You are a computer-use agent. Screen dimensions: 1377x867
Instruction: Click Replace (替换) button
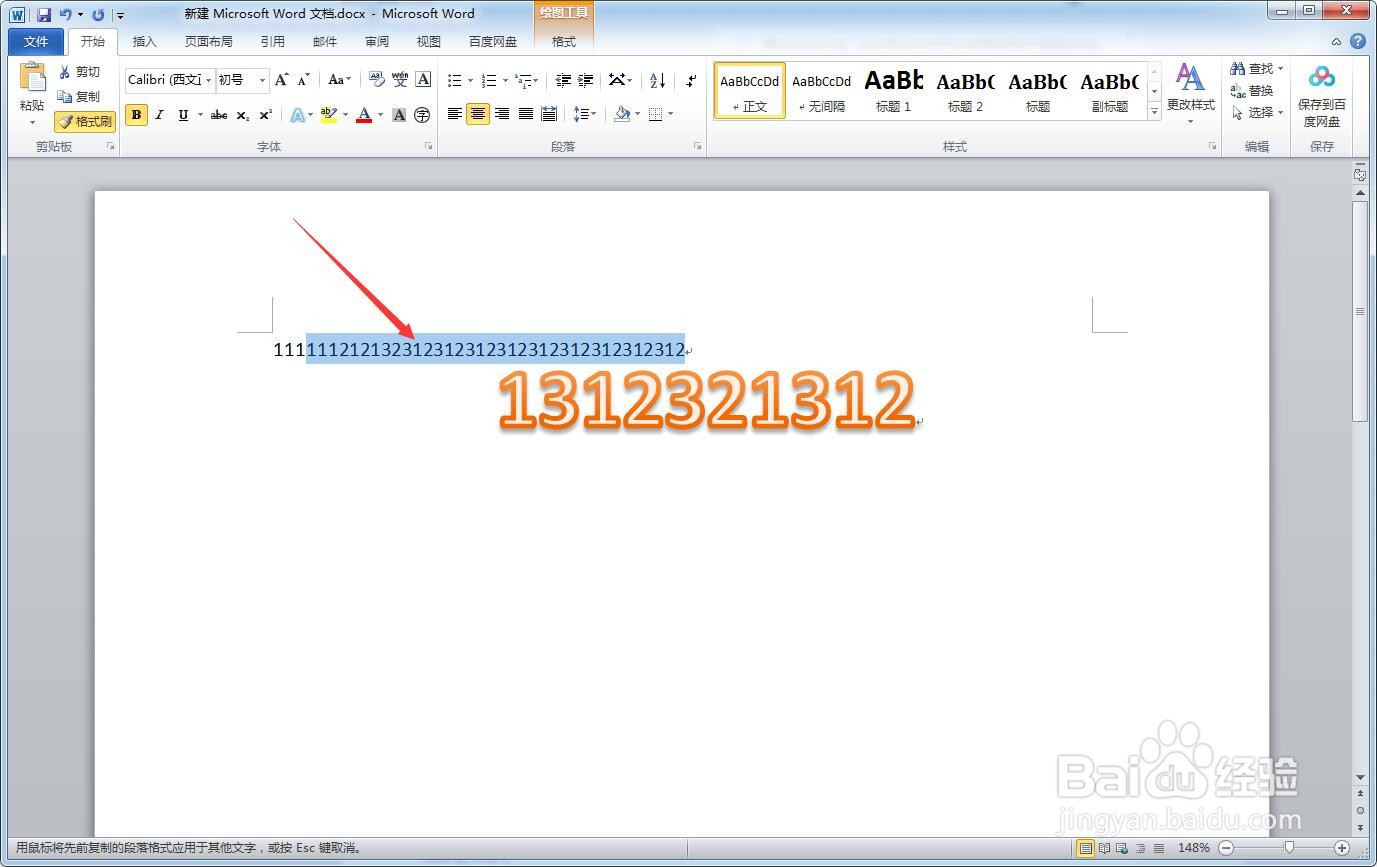pyautogui.click(x=1252, y=91)
